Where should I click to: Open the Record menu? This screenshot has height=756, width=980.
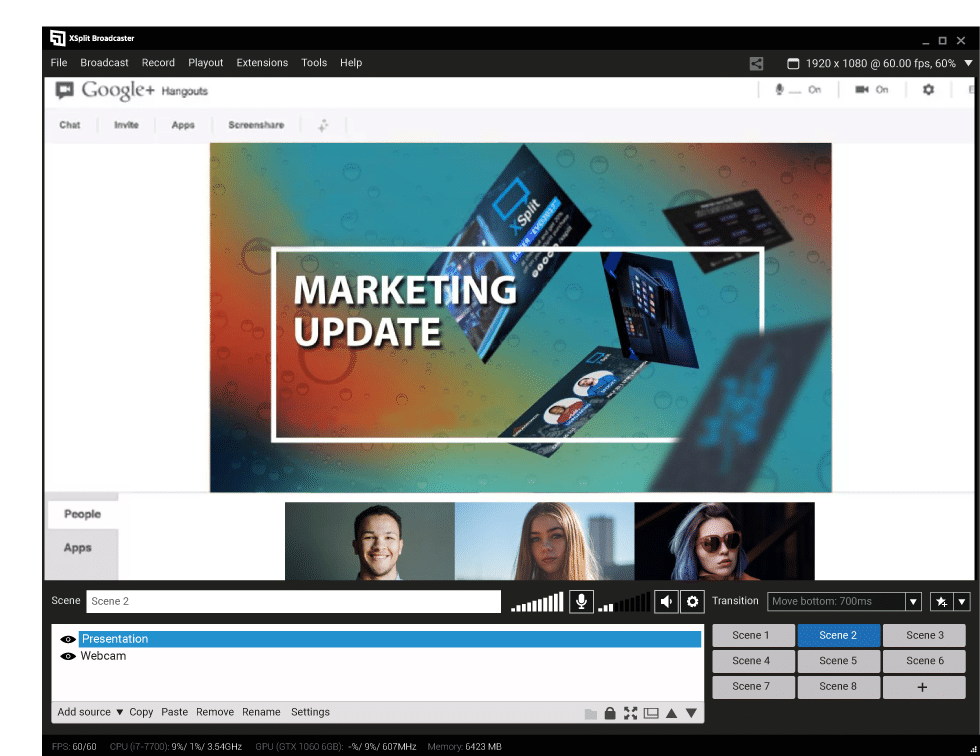158,62
